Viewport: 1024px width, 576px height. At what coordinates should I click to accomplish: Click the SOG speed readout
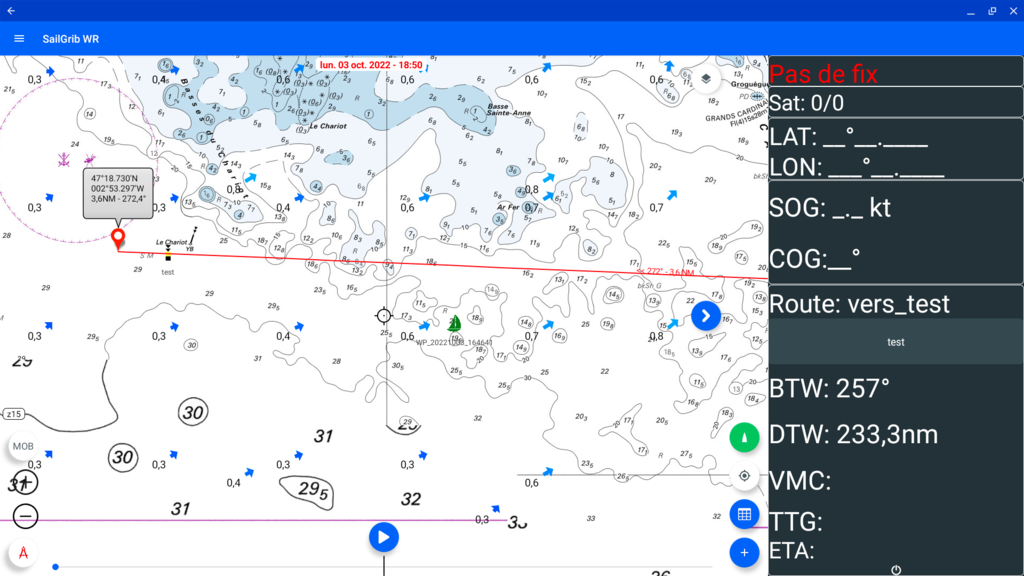pyautogui.click(x=830, y=208)
